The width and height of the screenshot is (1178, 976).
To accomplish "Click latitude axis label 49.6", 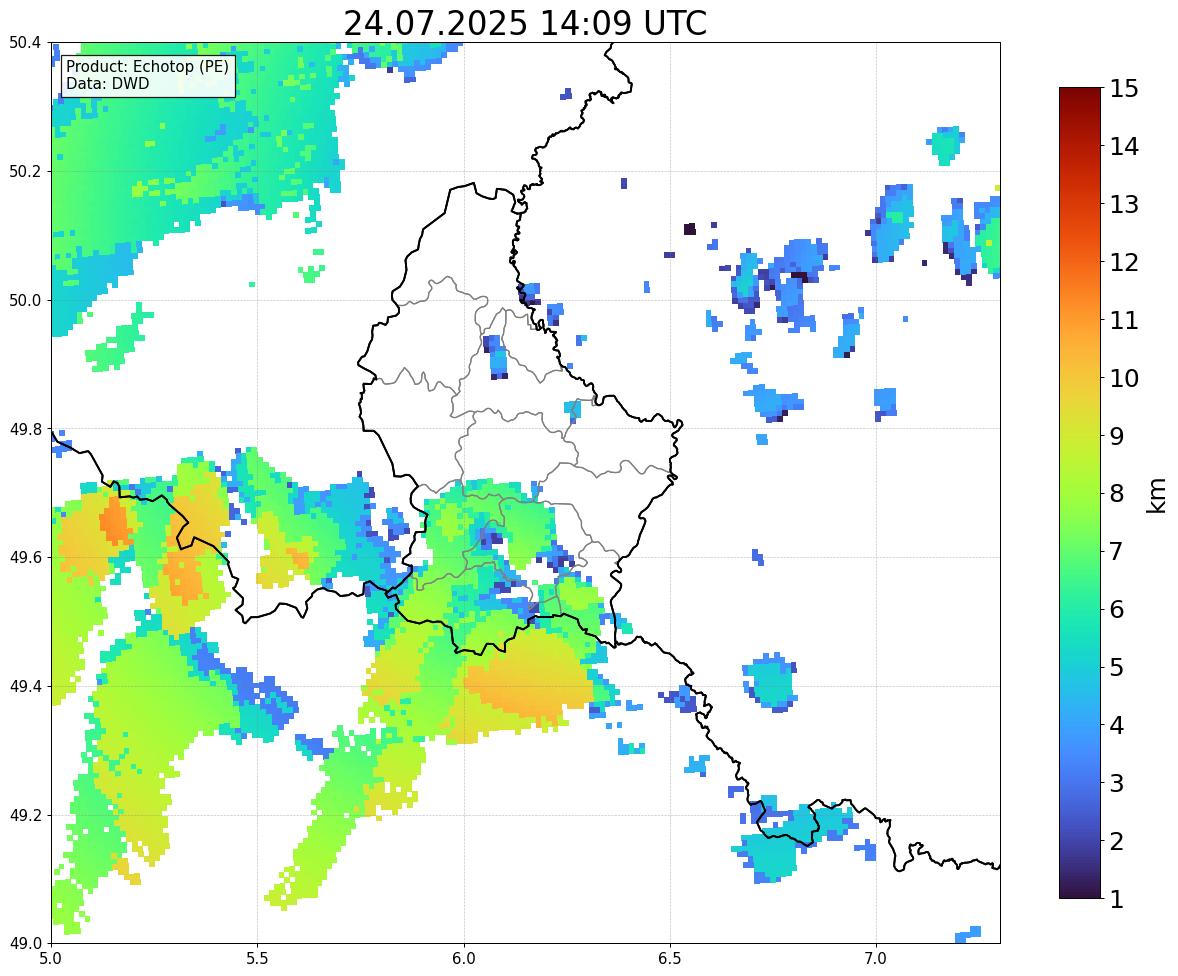I will (x=25, y=557).
